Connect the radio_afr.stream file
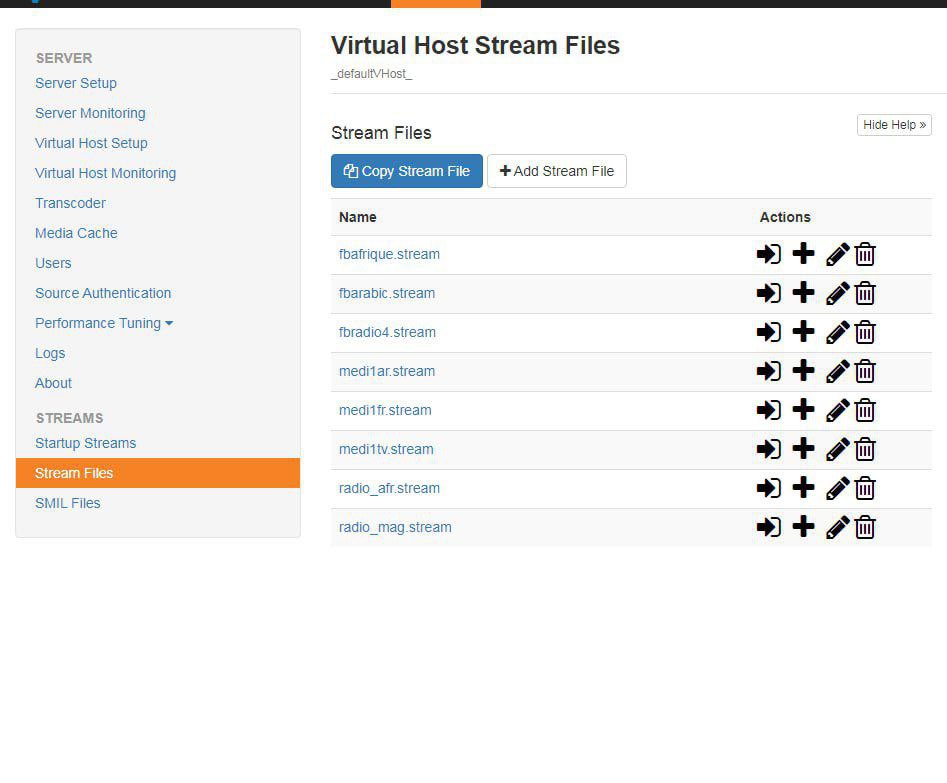 pyautogui.click(x=768, y=488)
